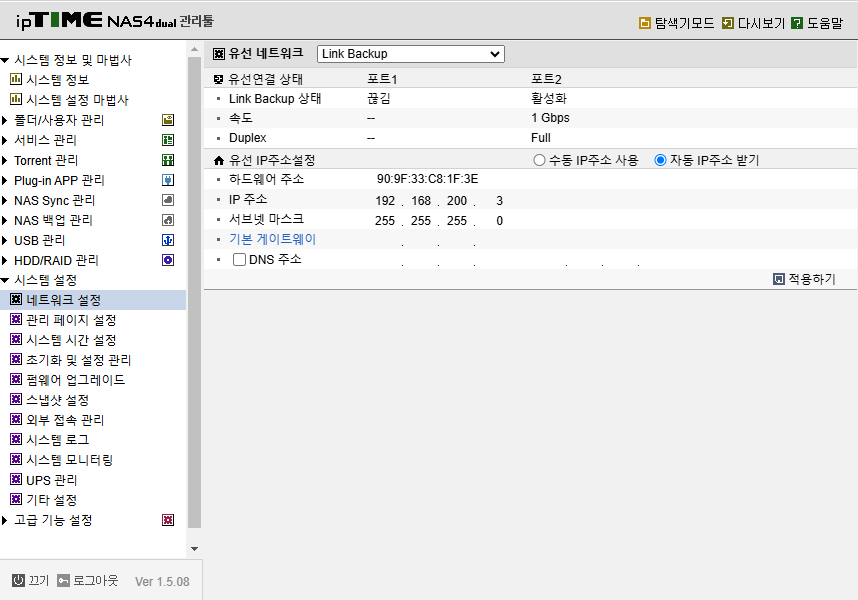858x600 pixels.
Task: Click sidebar scrollbar up arrow
Action: pyautogui.click(x=194, y=49)
